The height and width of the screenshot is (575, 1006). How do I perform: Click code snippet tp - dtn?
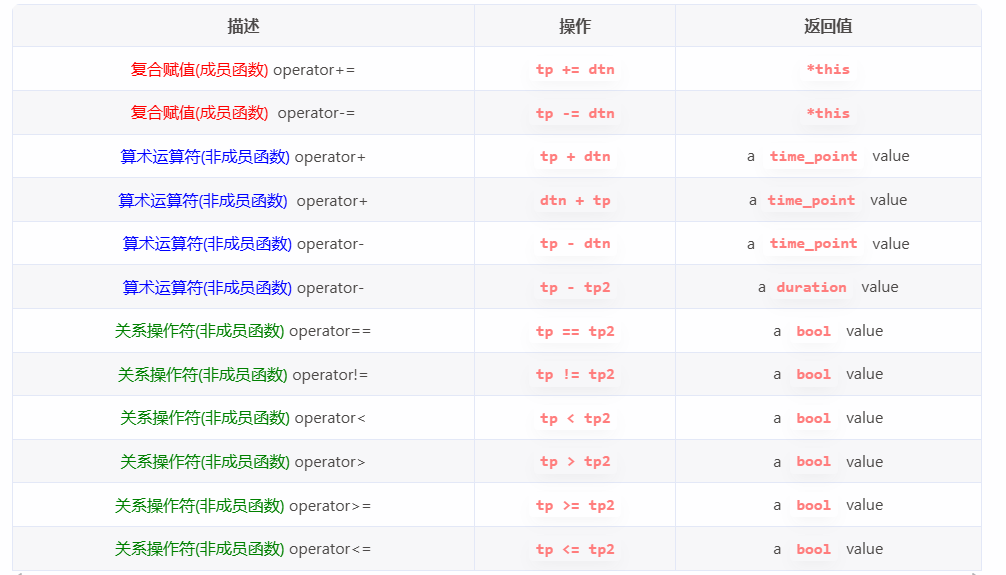(575, 244)
